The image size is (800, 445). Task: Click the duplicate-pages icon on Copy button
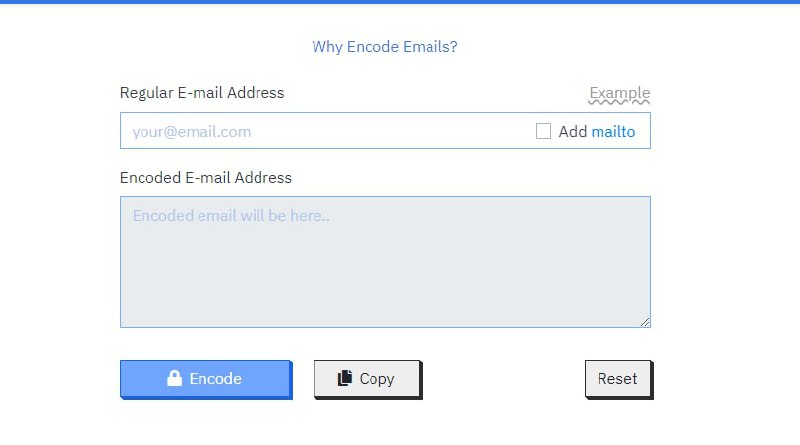(345, 378)
